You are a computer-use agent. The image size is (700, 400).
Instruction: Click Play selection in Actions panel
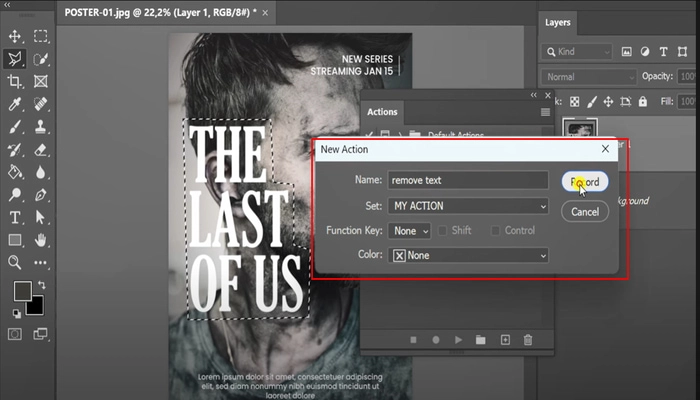pyautogui.click(x=458, y=340)
